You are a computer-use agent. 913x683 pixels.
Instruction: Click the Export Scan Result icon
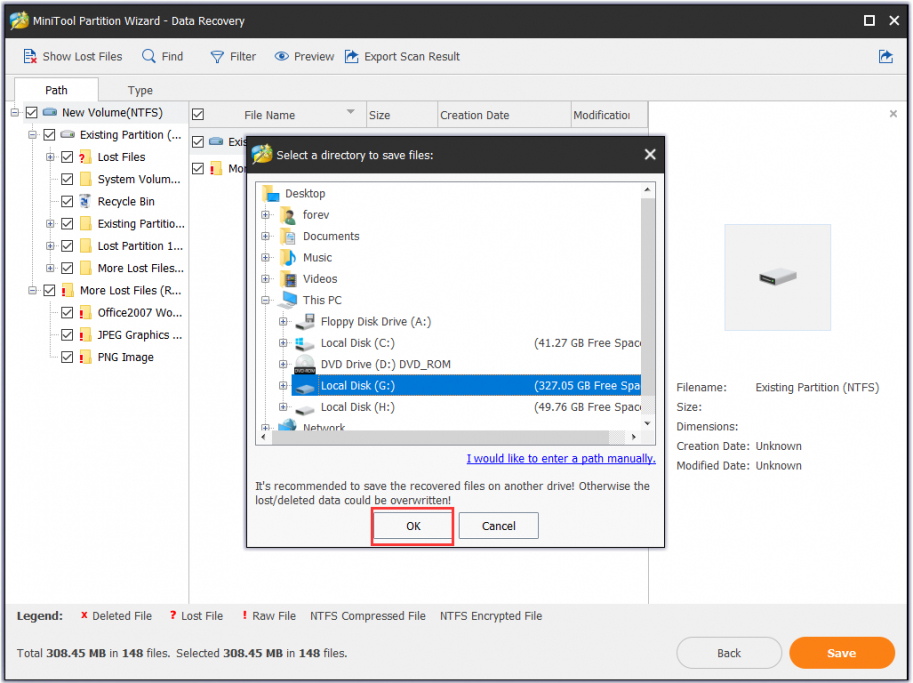point(352,56)
